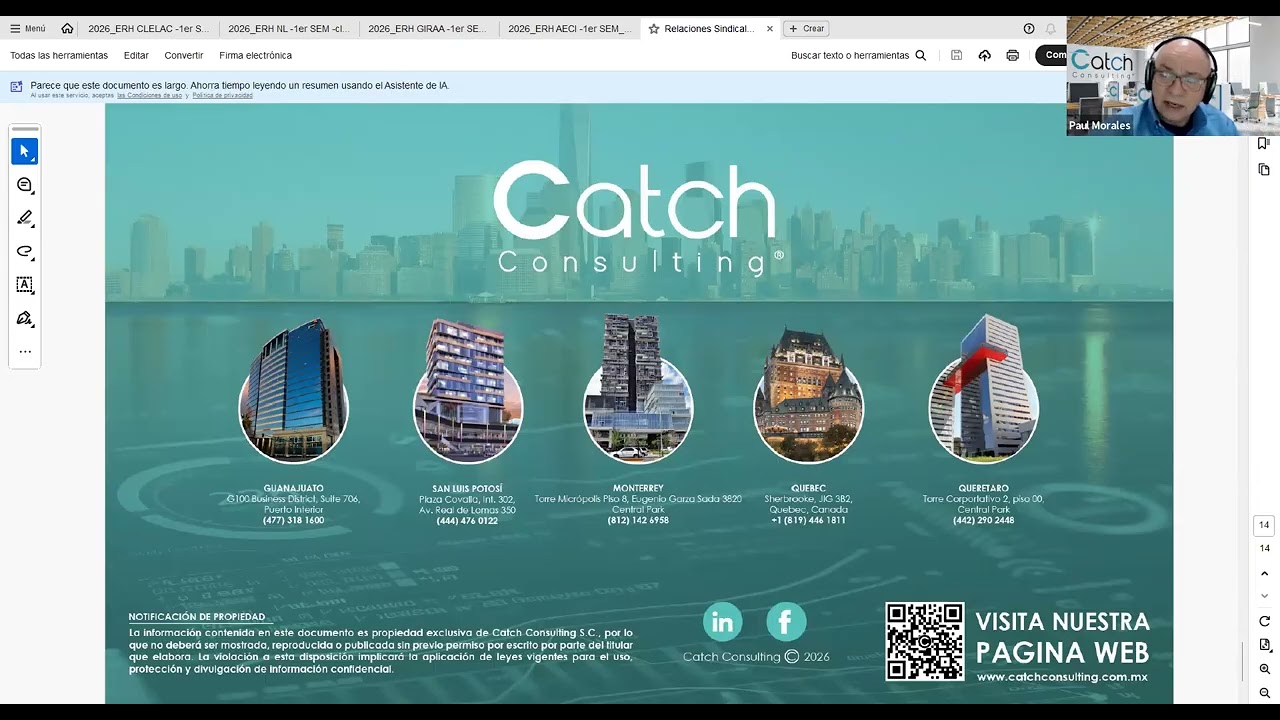The image size is (1280, 720).
Task: Click the Quebec building image
Action: [808, 395]
